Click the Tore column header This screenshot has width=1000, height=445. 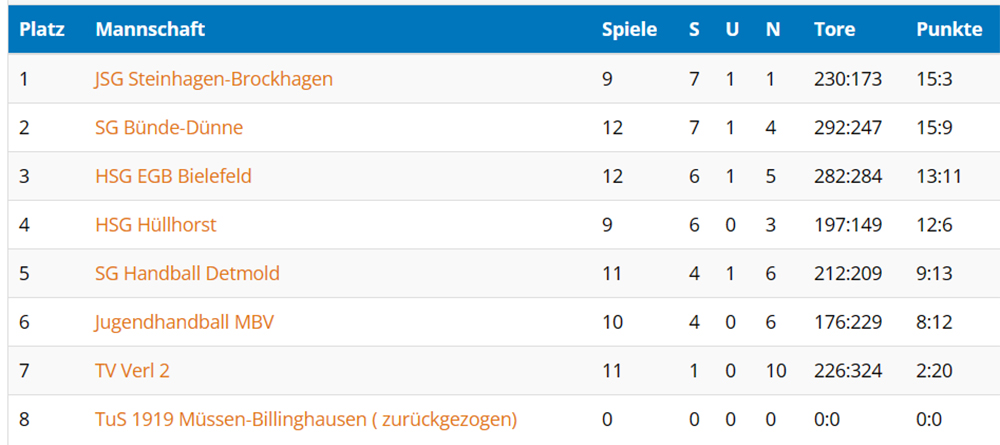(x=835, y=29)
